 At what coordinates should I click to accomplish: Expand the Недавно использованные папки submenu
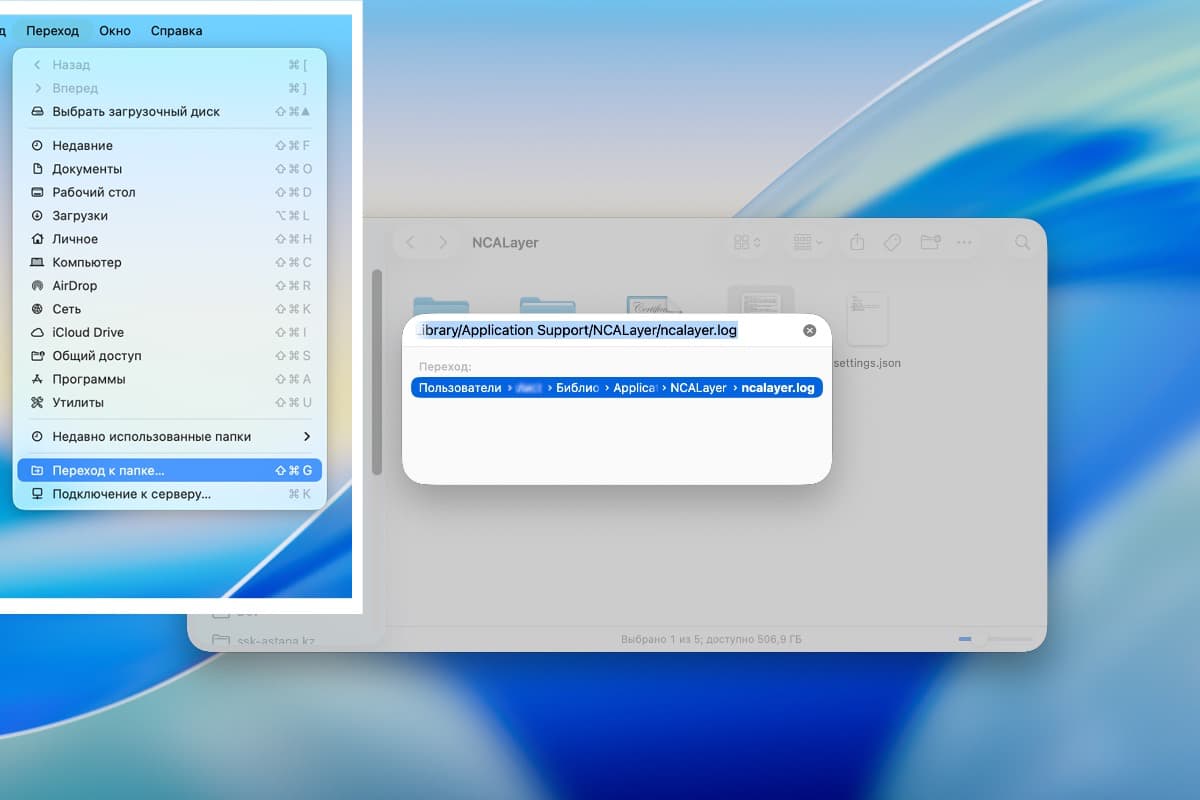tap(172, 436)
